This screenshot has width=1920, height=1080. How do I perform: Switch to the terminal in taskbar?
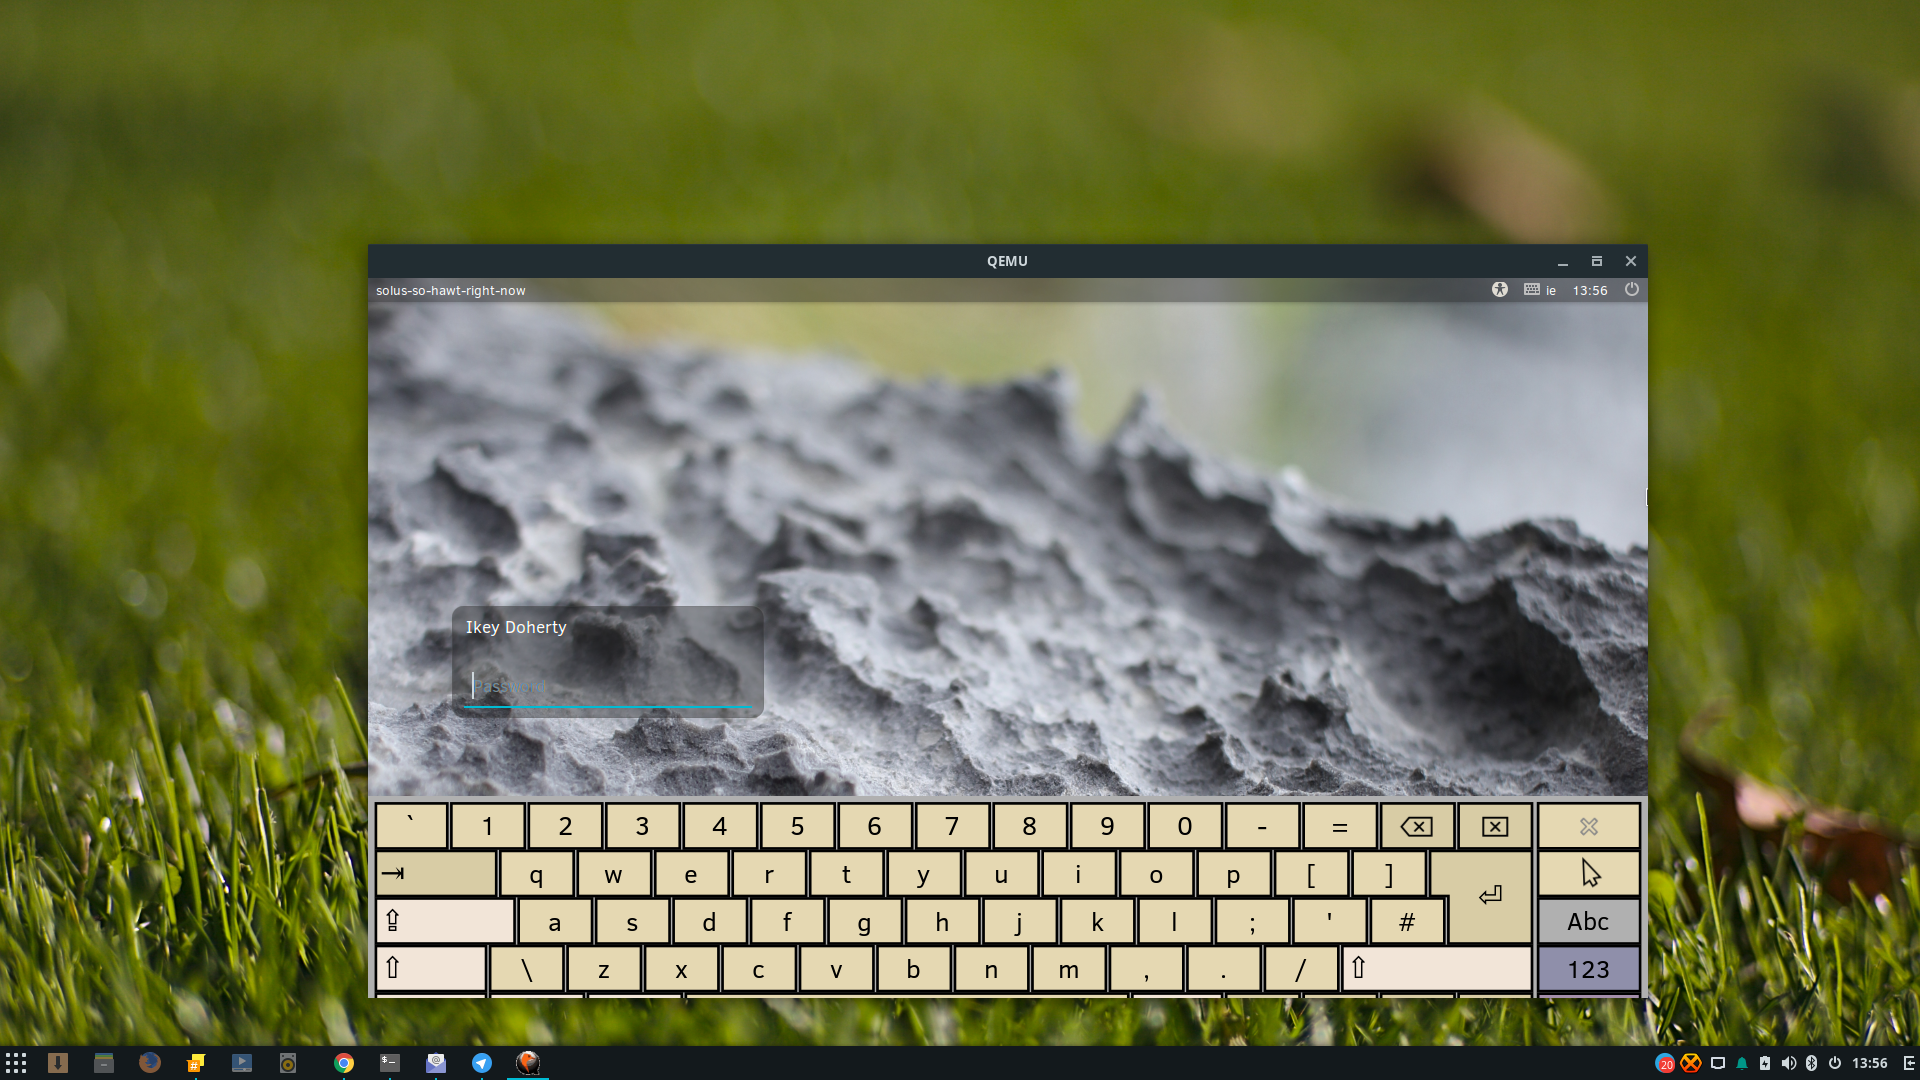390,1063
